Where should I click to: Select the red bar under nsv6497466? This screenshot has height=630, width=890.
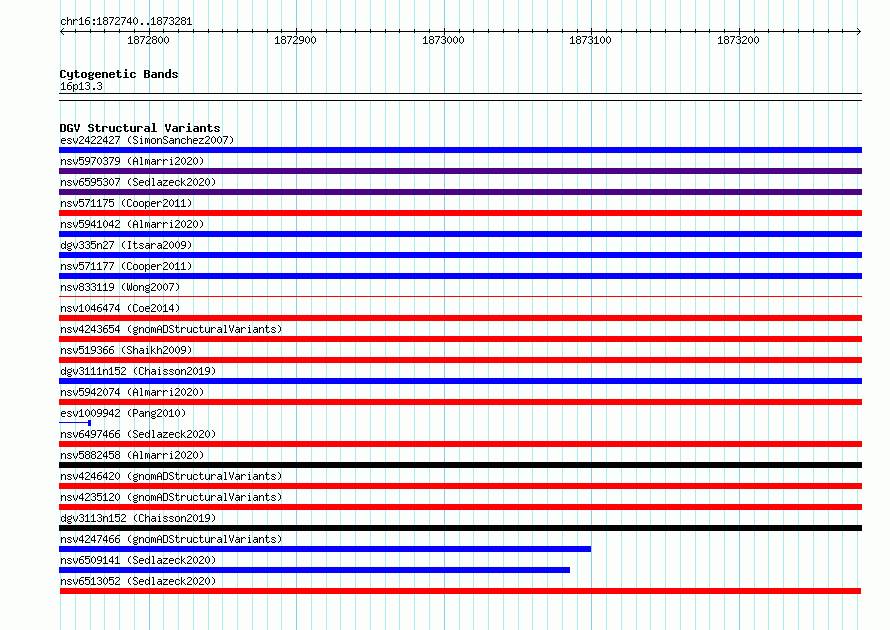click(460, 444)
